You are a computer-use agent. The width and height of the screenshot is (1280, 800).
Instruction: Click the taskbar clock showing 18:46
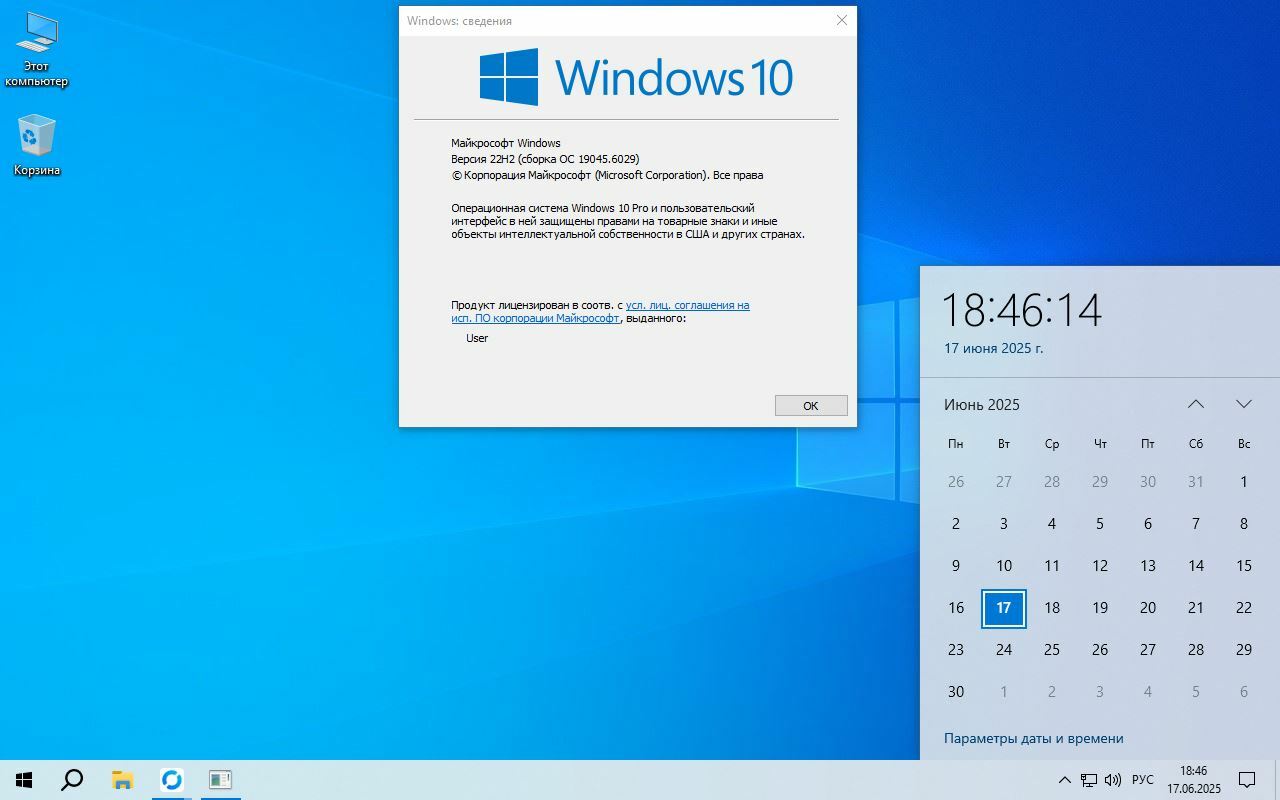pos(1193,780)
